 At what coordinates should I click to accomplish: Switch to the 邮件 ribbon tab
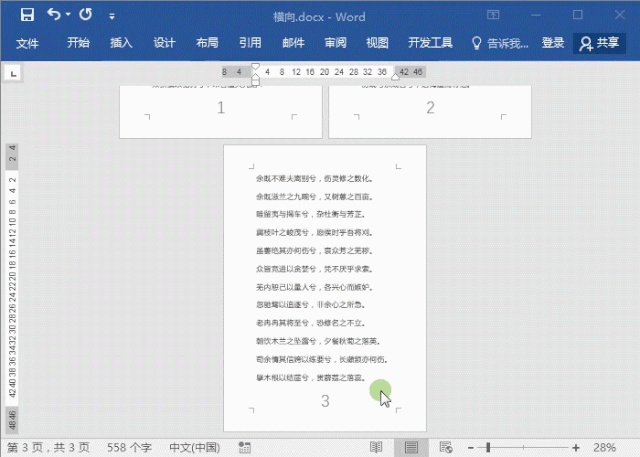click(293, 42)
